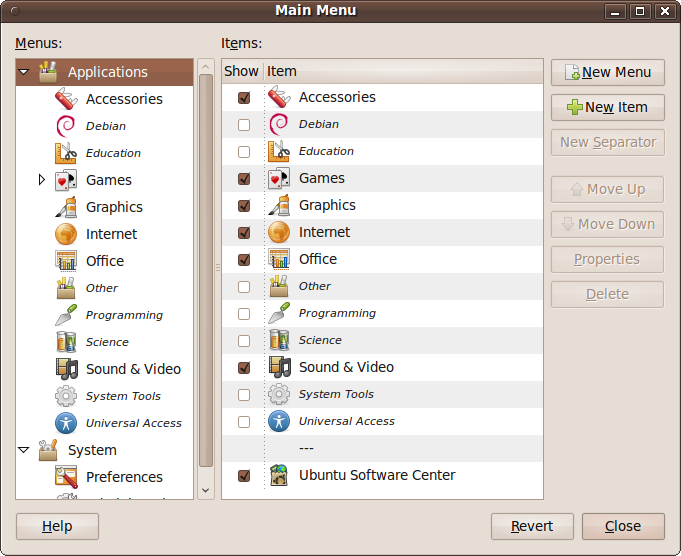Screen dimensions: 681x556
Task: Click the Universal Access icon in Items list
Action: [x=279, y=421]
